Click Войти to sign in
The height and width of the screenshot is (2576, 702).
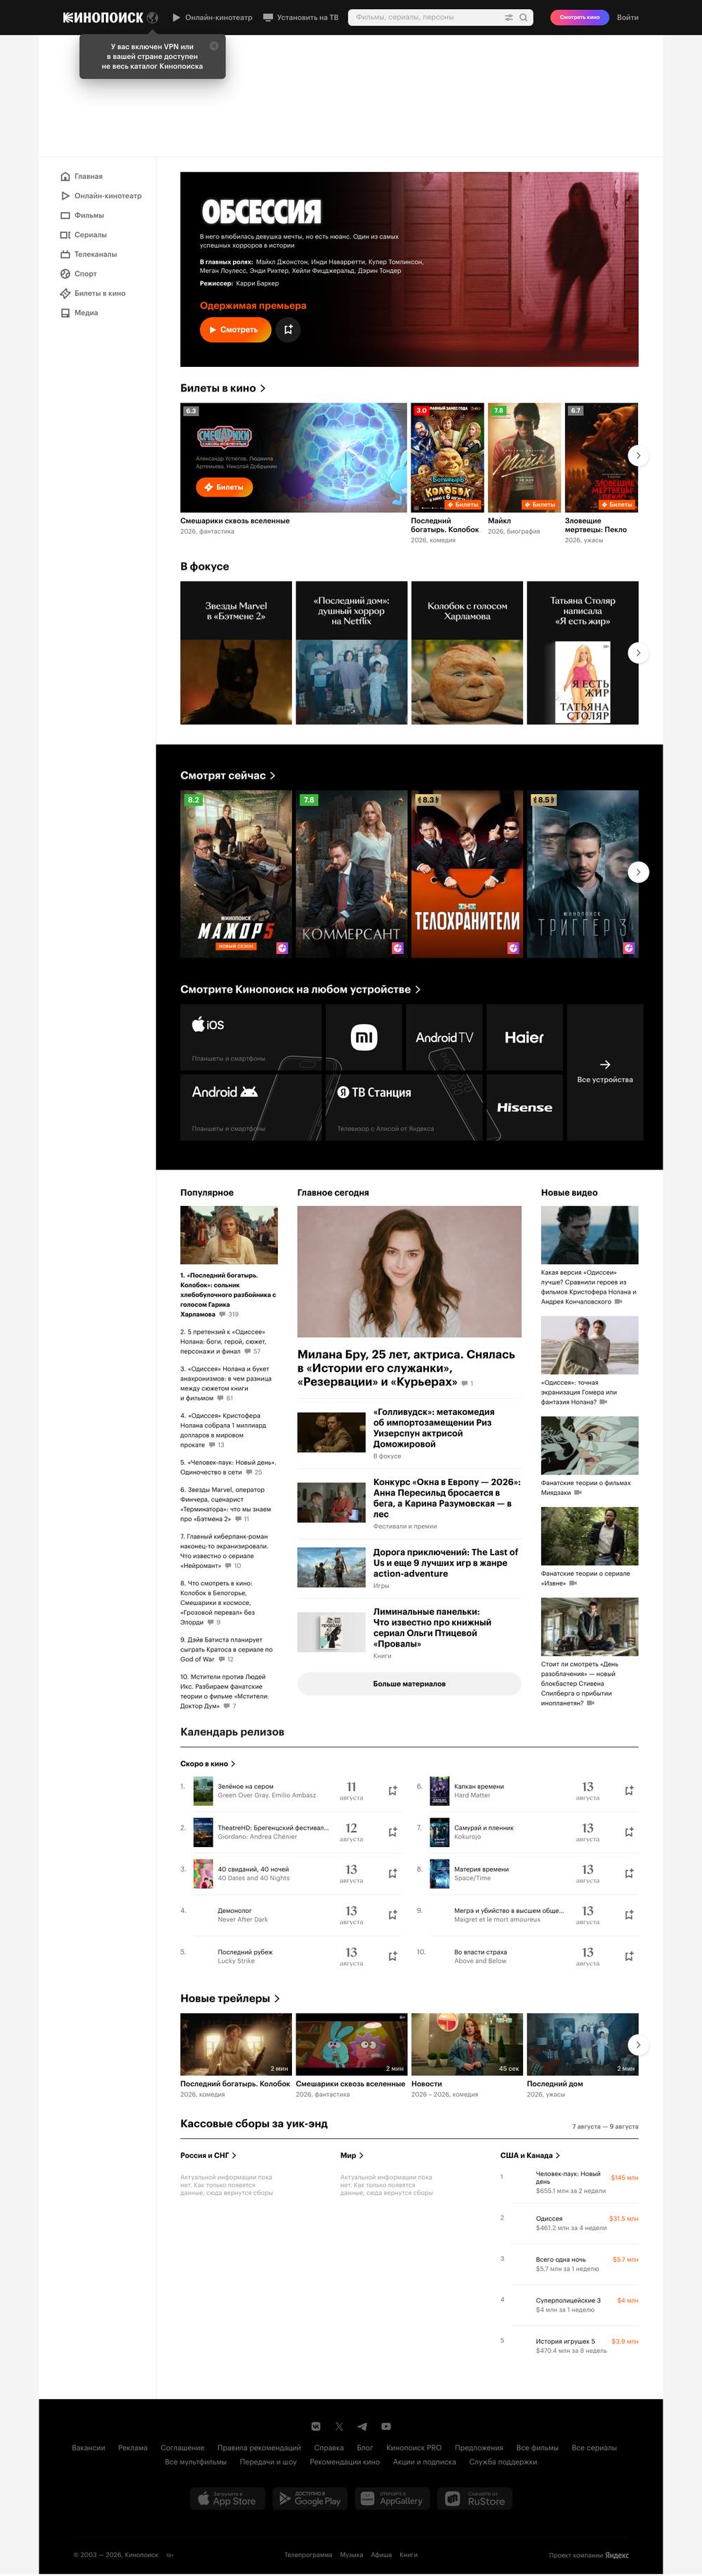627,17
